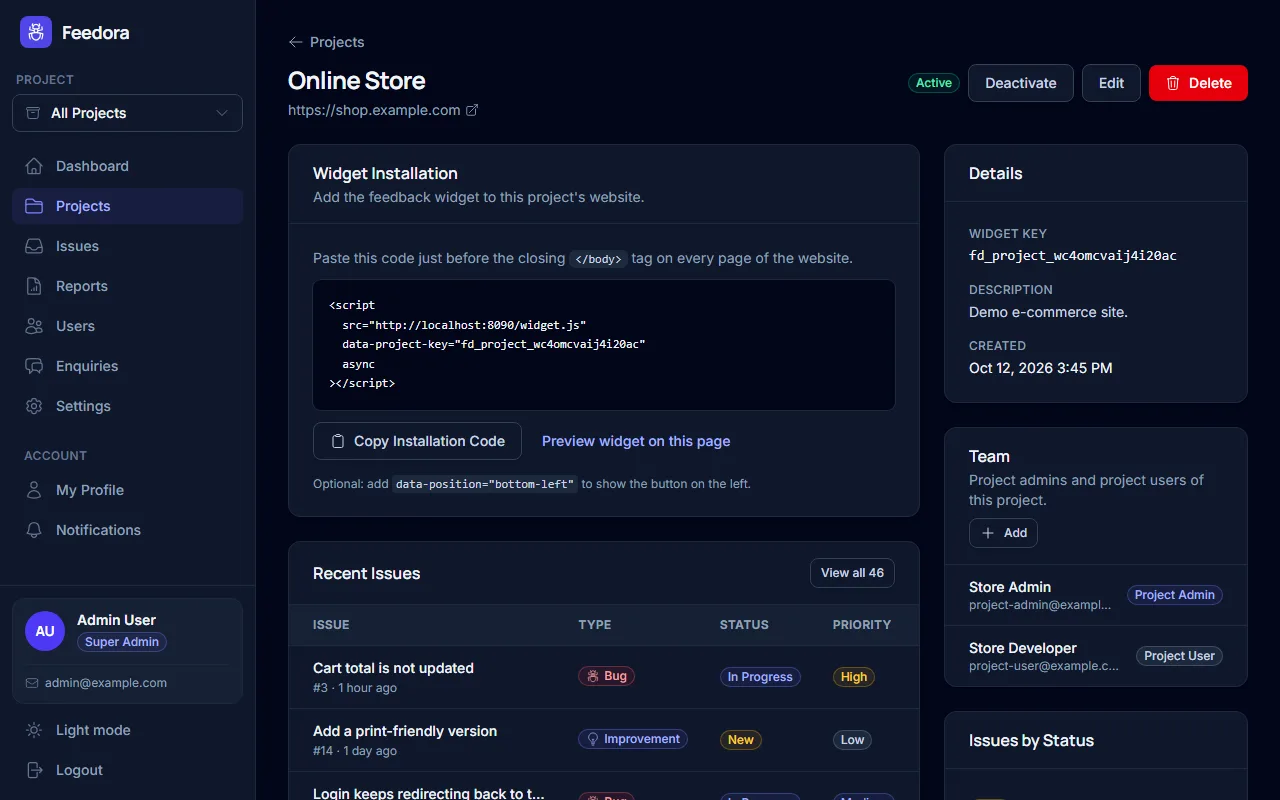
Task: Click the Settings gear icon
Action: 35,406
